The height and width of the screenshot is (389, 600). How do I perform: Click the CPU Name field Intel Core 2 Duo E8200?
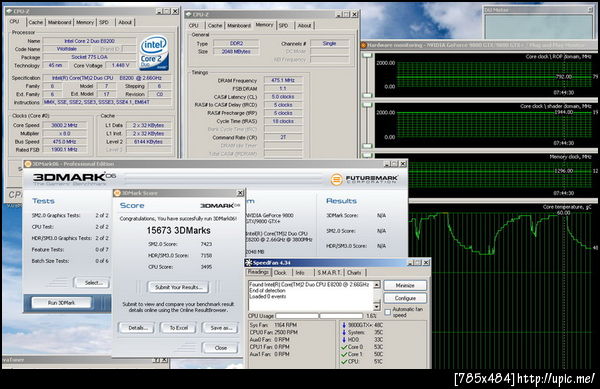[x=89, y=41]
